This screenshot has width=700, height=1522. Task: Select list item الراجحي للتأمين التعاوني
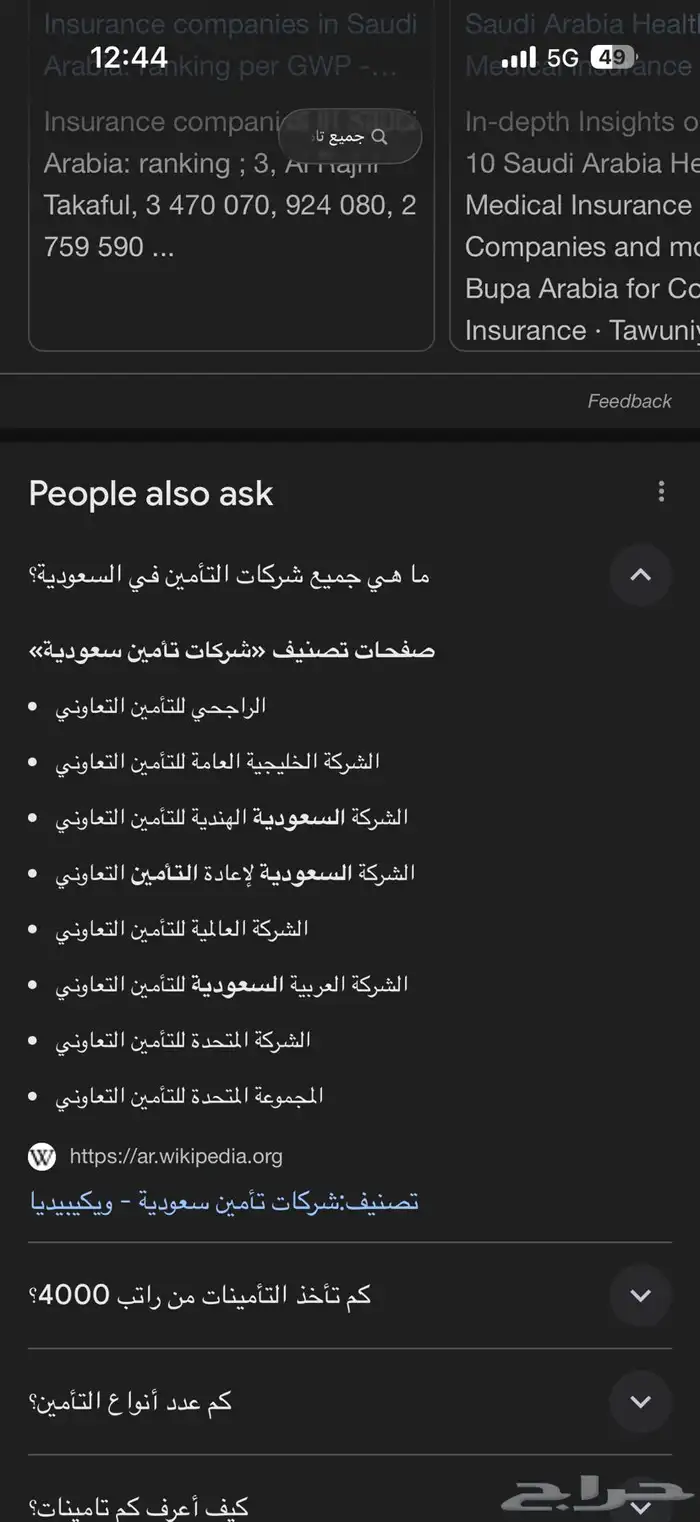point(160,706)
